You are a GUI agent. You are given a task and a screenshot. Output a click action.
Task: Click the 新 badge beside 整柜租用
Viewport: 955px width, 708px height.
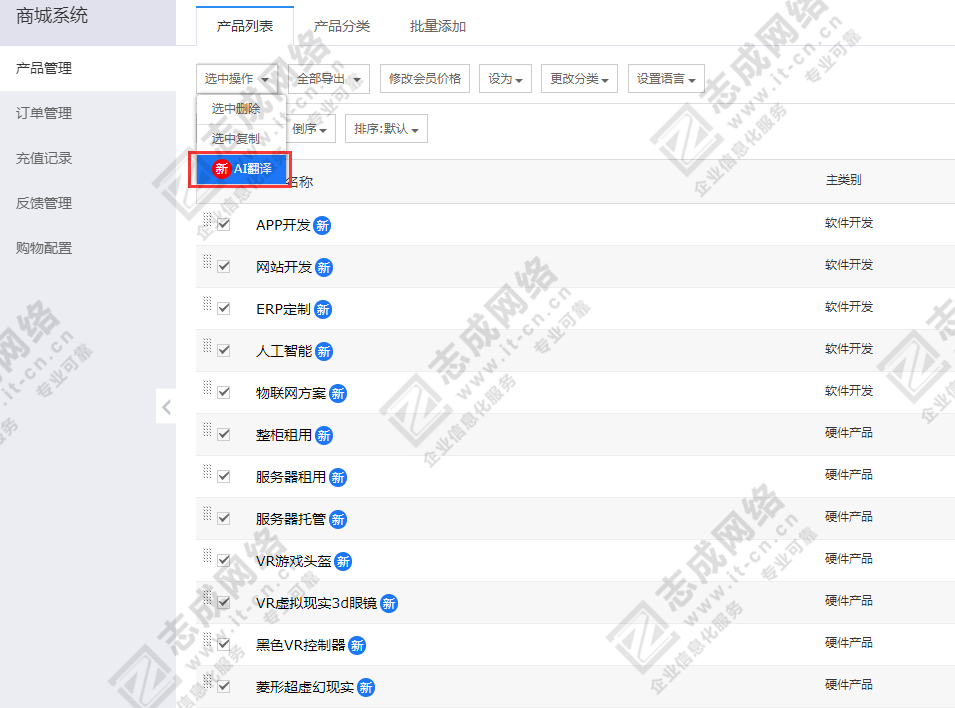(x=324, y=436)
